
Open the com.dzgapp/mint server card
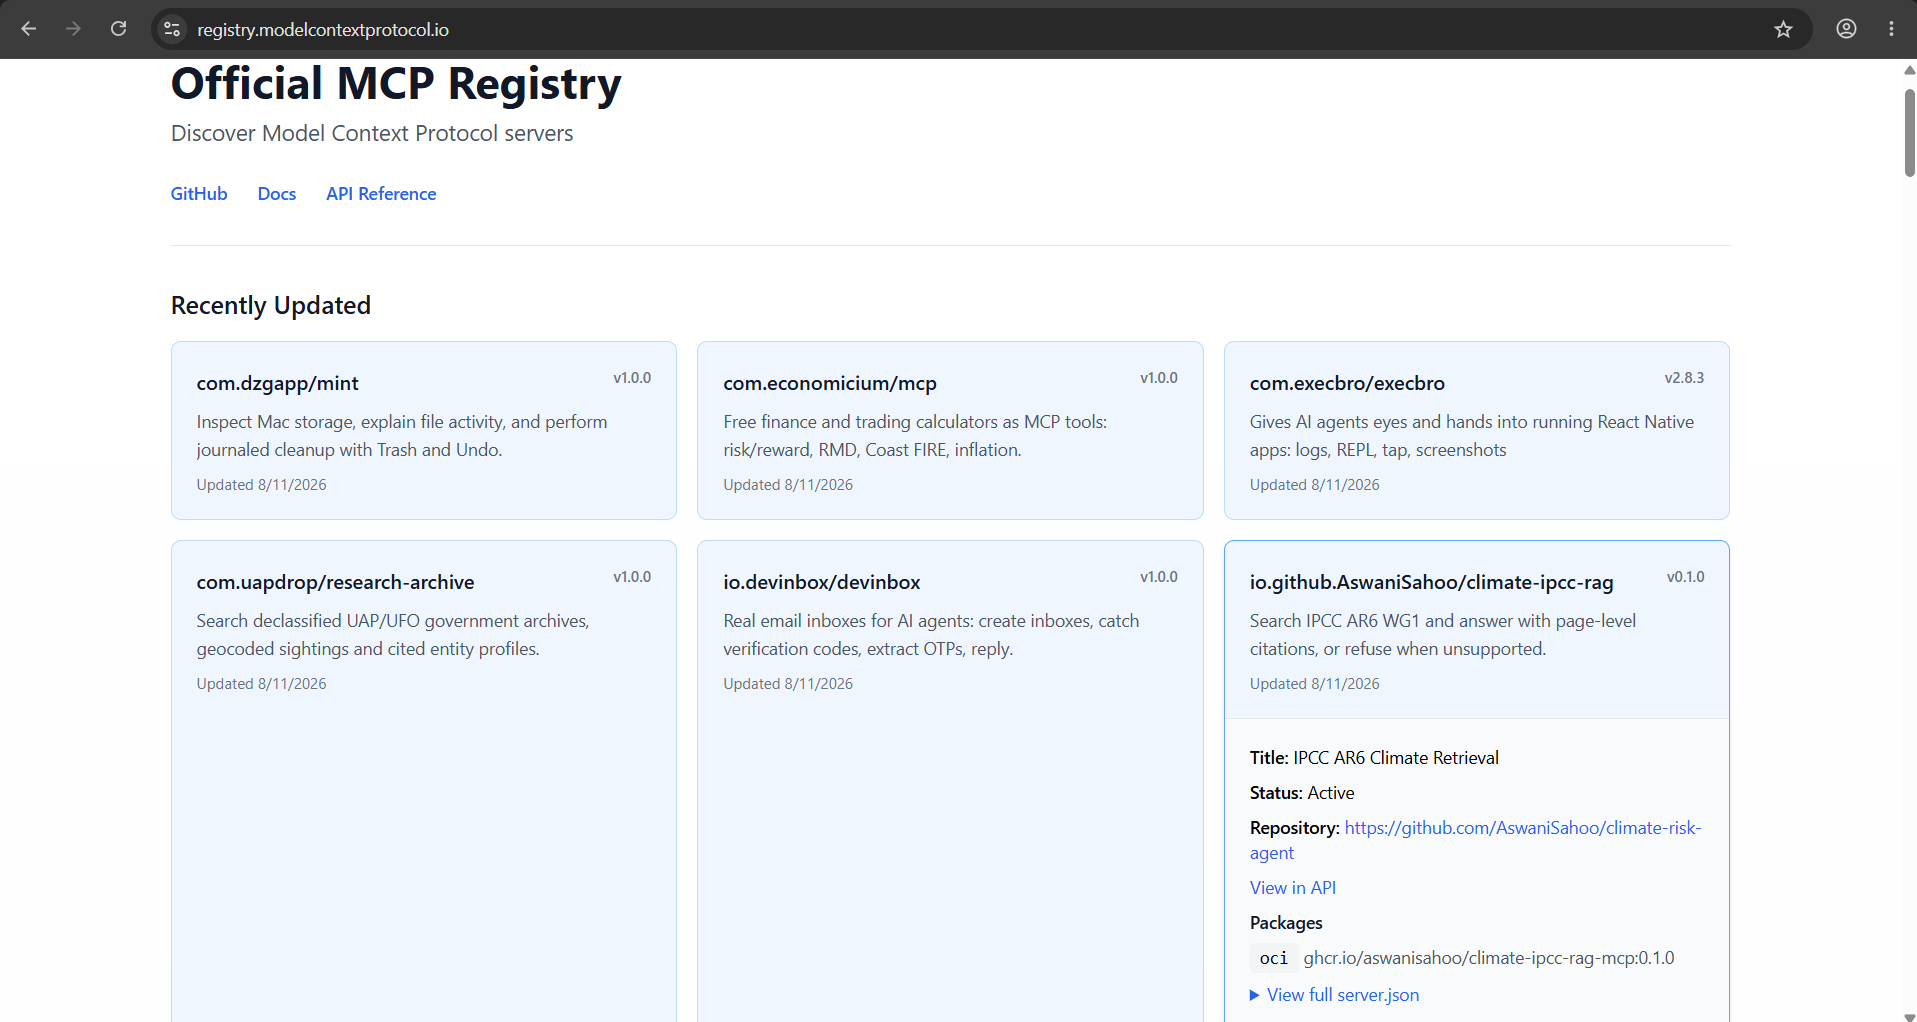[x=424, y=430]
